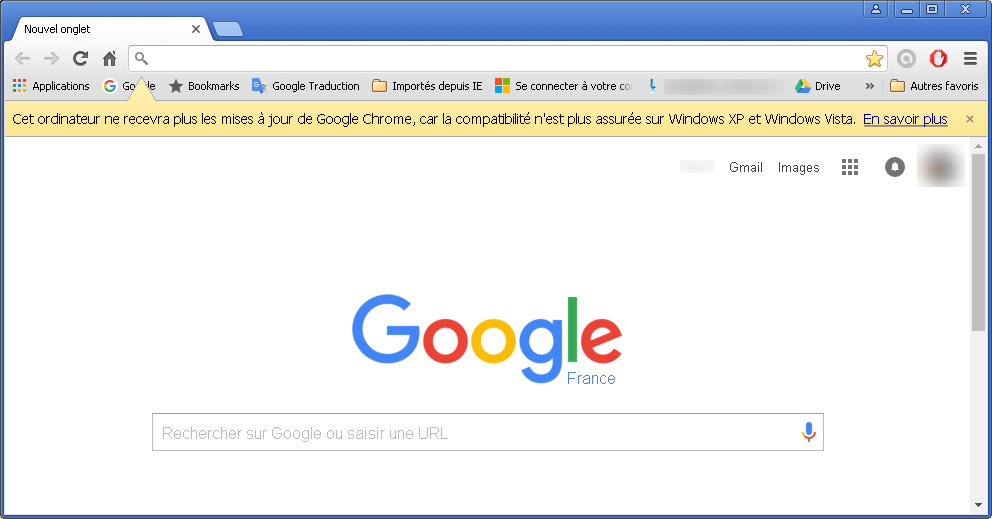Reload the current page
Image resolution: width=992 pixels, height=519 pixels.
[80, 59]
